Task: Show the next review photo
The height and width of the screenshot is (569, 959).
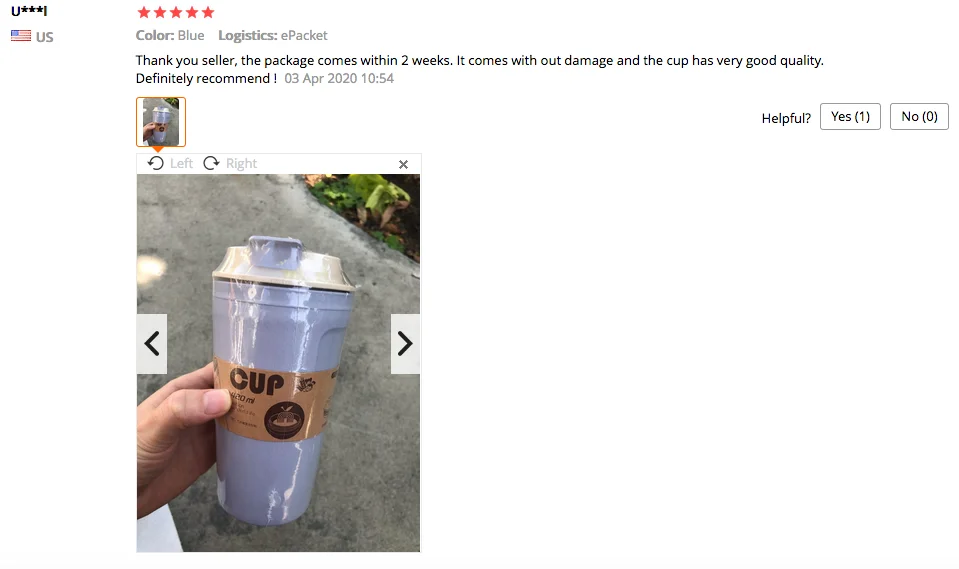Action: point(405,343)
